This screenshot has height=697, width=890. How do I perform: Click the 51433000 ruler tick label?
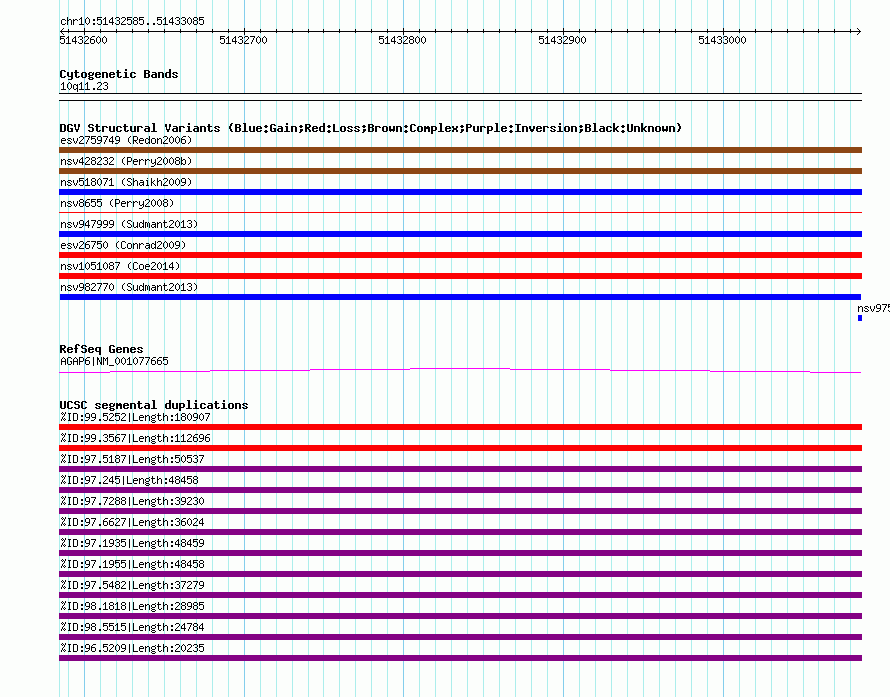[x=722, y=40]
